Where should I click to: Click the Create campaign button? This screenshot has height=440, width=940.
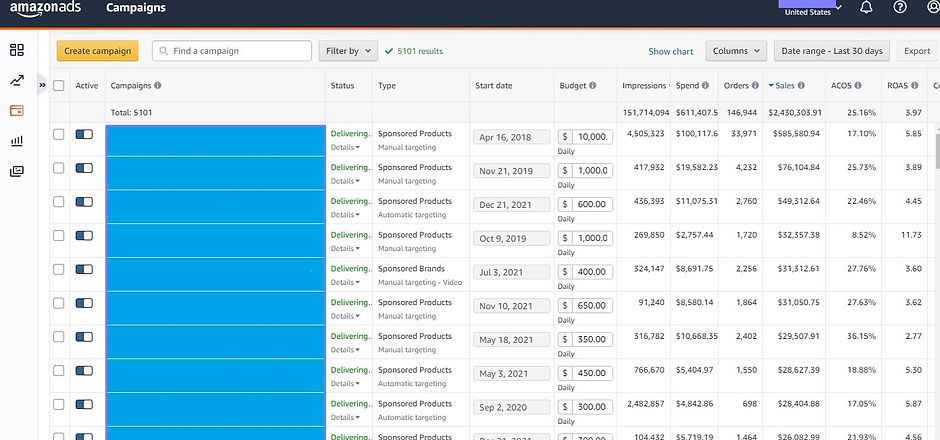click(98, 51)
